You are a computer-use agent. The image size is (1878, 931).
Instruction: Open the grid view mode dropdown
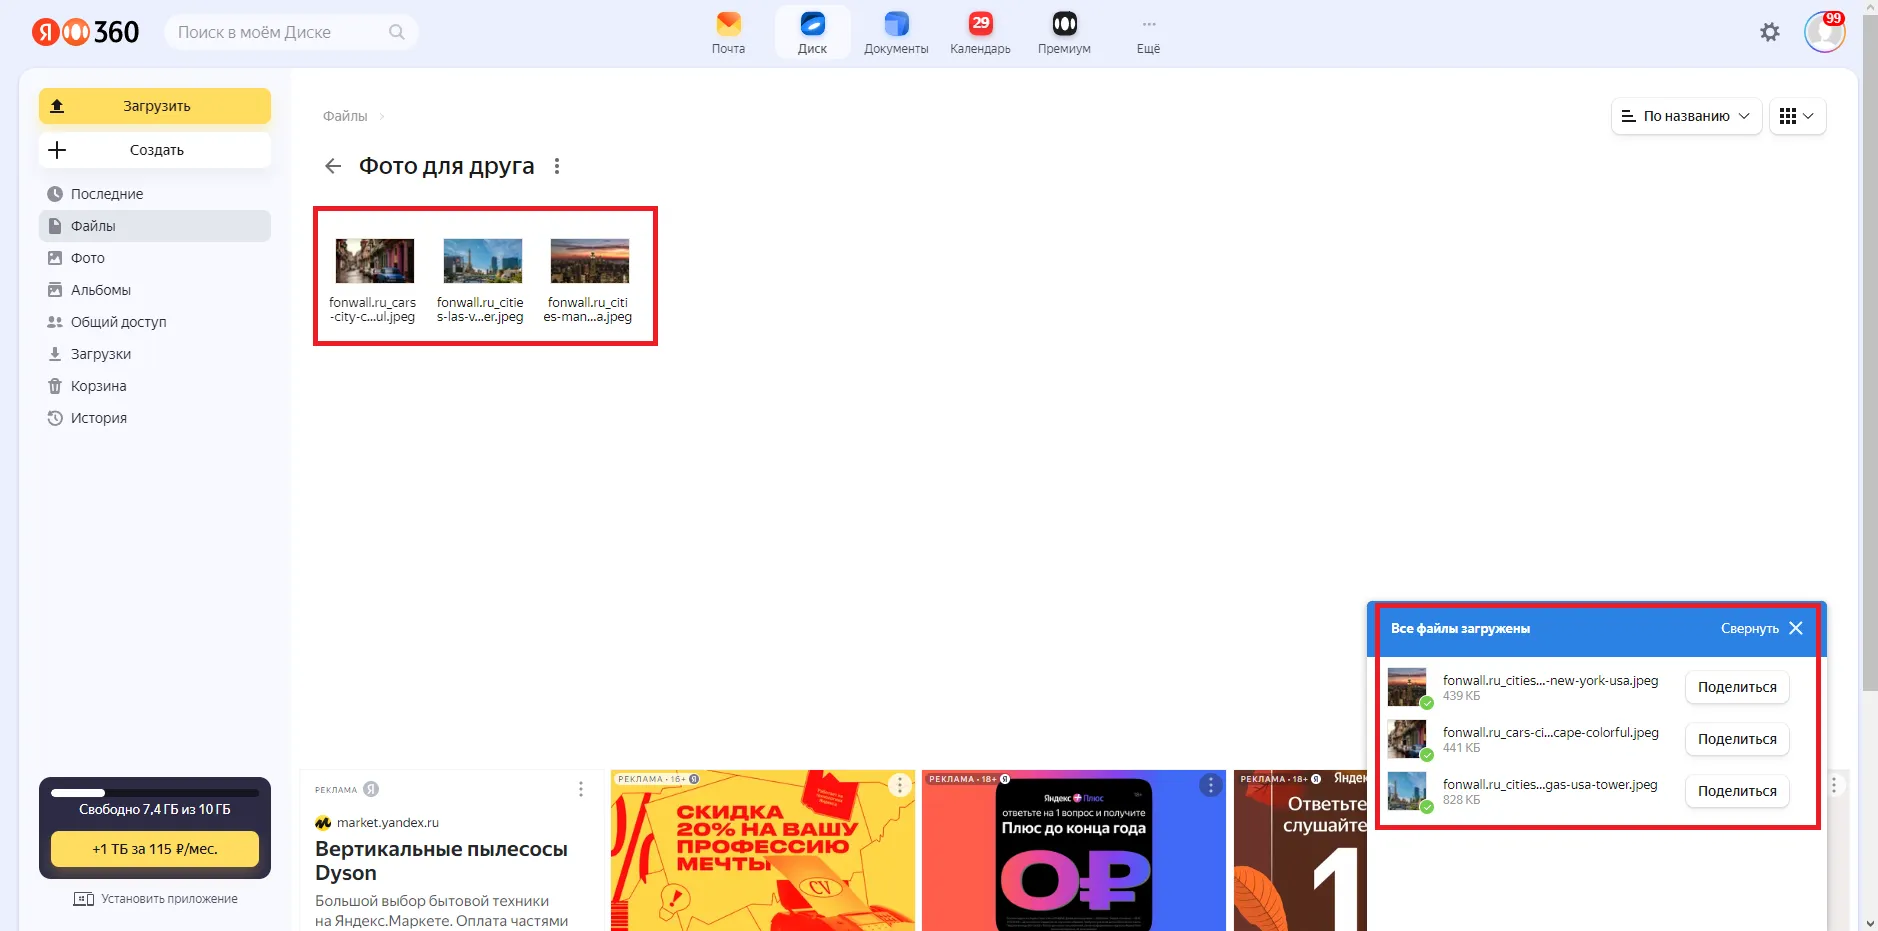[1797, 116]
